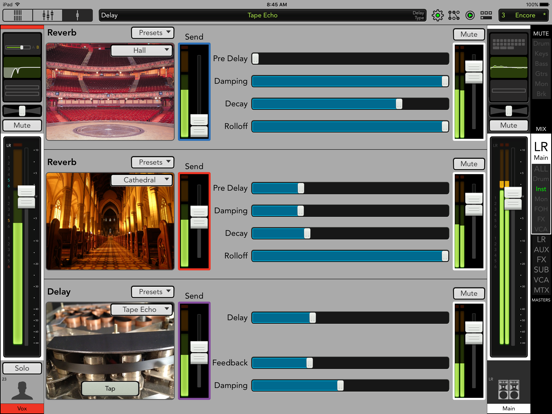Viewport: 552px width, 414px height.
Task: Select the AUX masters tab
Action: tap(541, 250)
